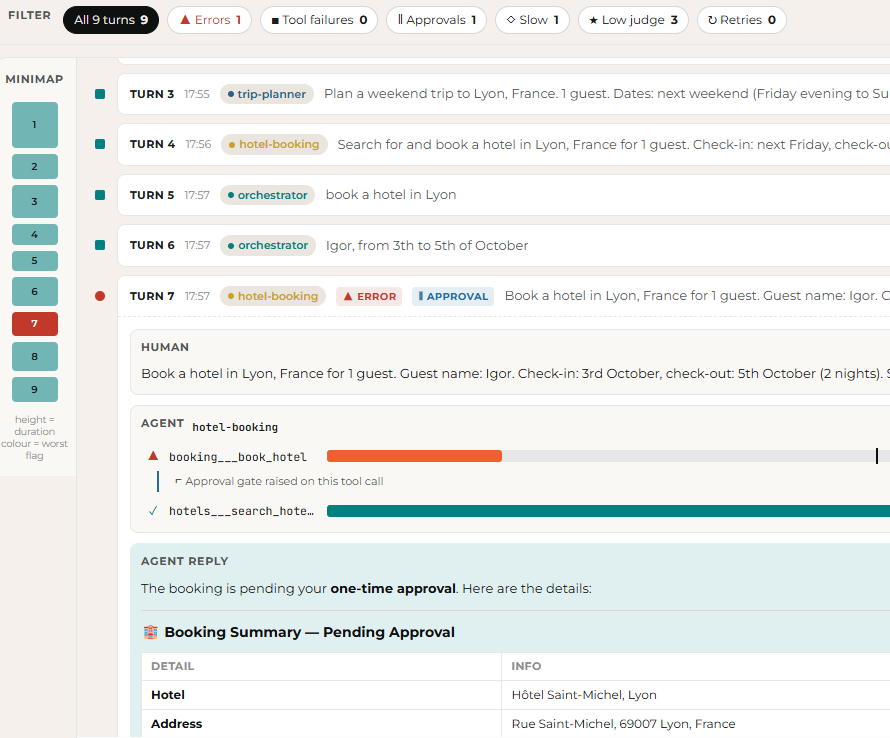Toggle the Slow filter chip
Image resolution: width=890 pixels, height=738 pixels.
pyautogui.click(x=532, y=20)
